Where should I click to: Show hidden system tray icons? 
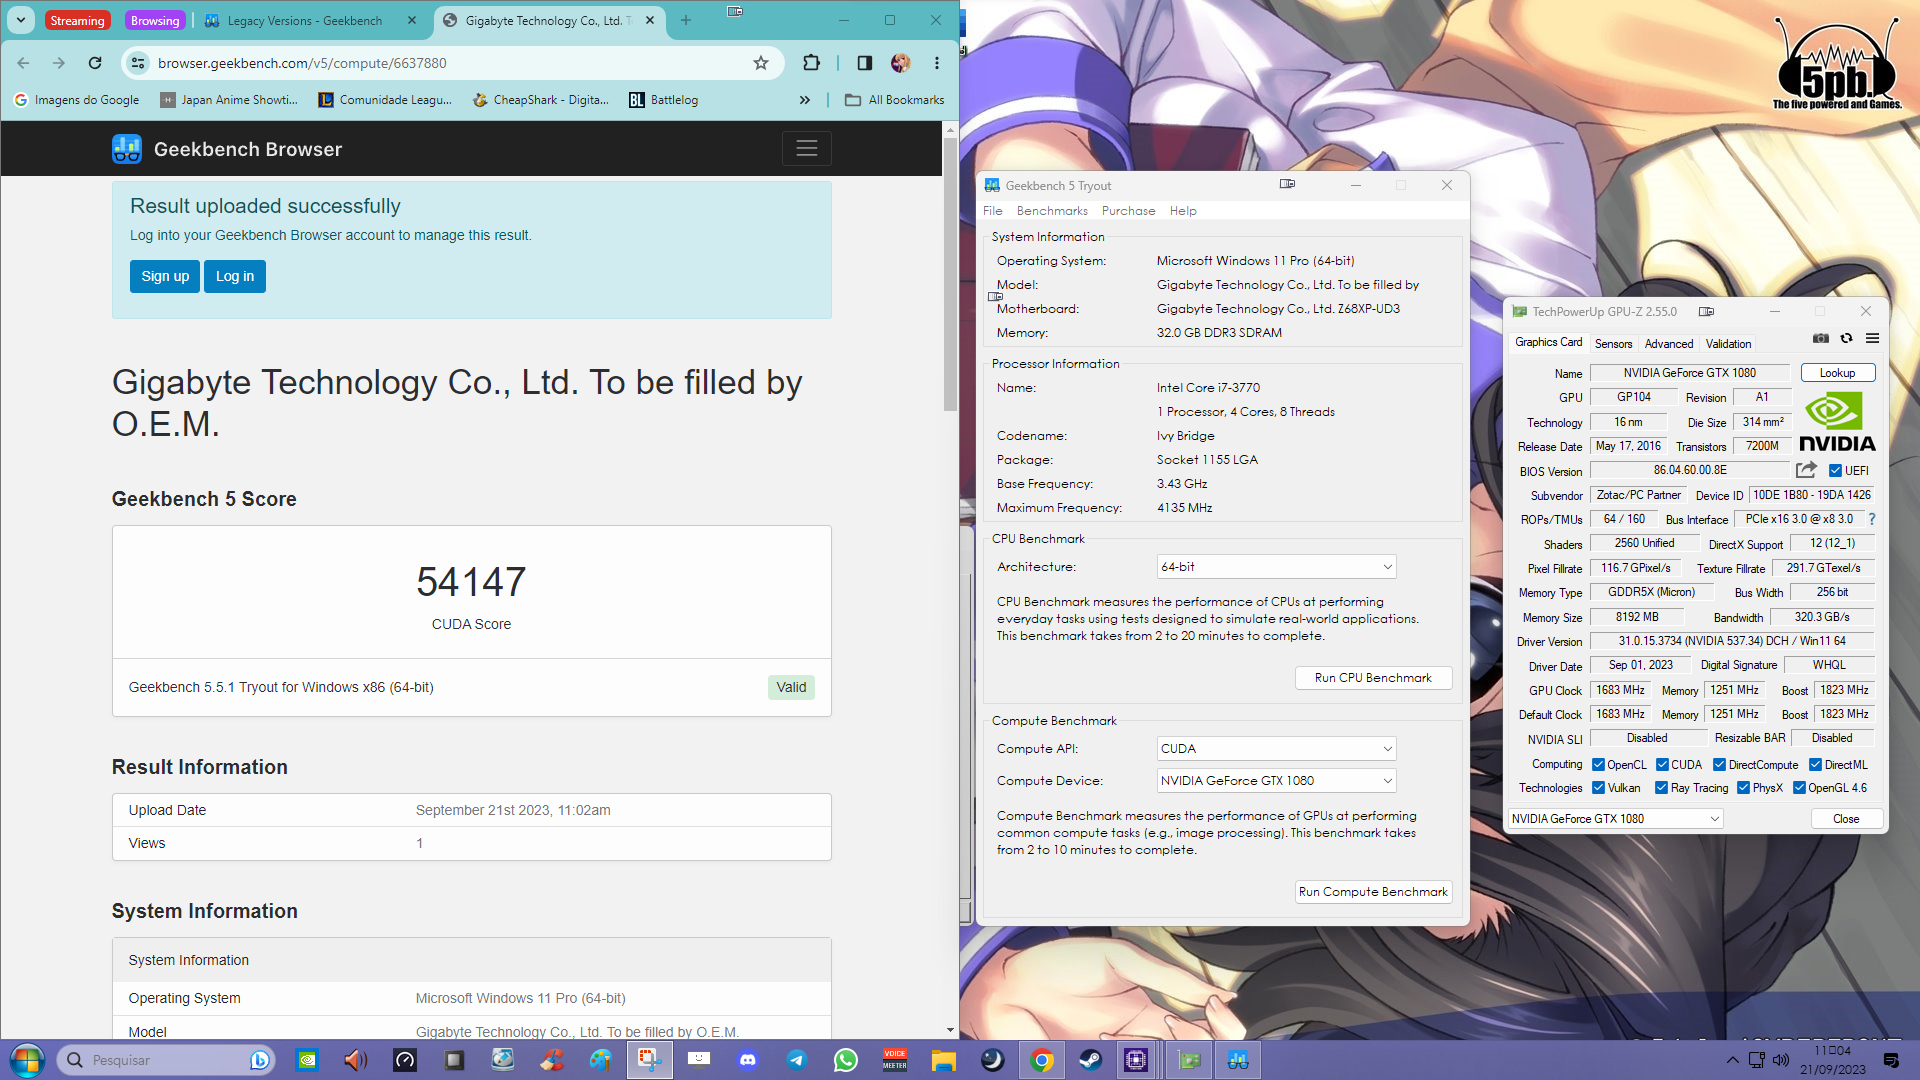(1731, 1060)
